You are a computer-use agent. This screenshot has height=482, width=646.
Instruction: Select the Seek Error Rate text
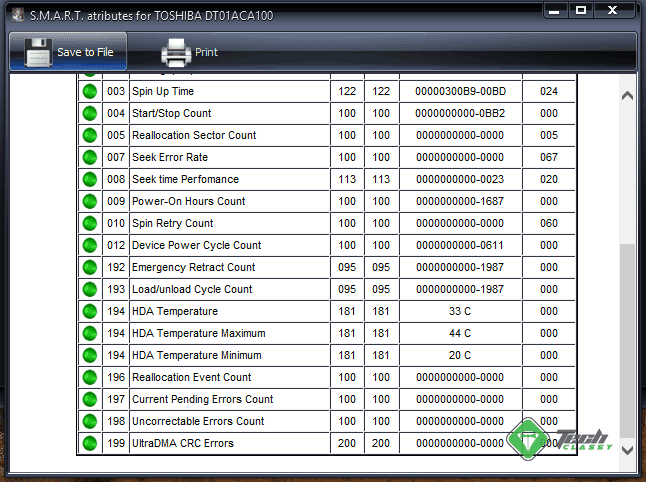pyautogui.click(x=170, y=157)
